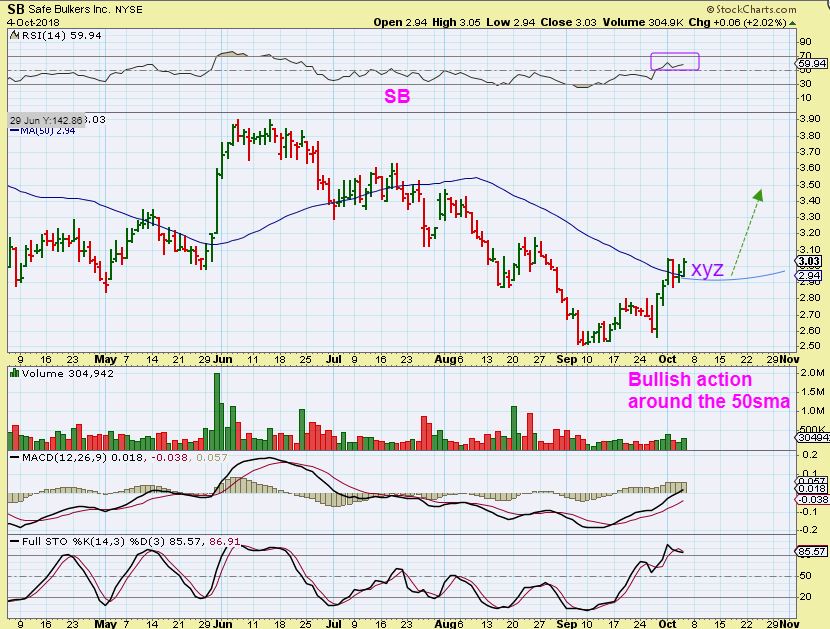This screenshot has width=830, height=629.
Task: Click the Bullish action around the 50sma note
Action: tap(708, 390)
